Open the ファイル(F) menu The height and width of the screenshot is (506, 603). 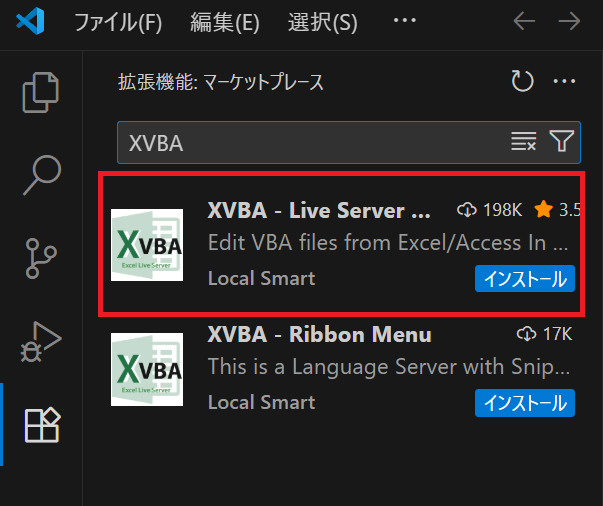pyautogui.click(x=117, y=23)
